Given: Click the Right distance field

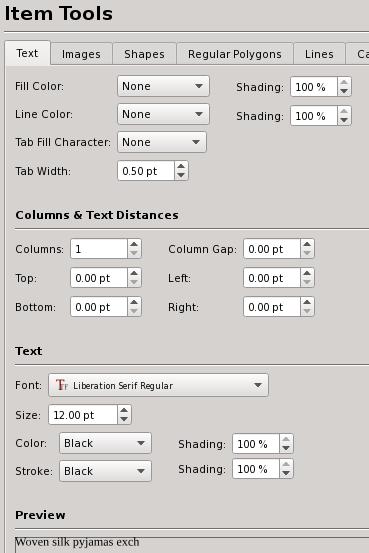Looking at the screenshot, I should [272, 307].
